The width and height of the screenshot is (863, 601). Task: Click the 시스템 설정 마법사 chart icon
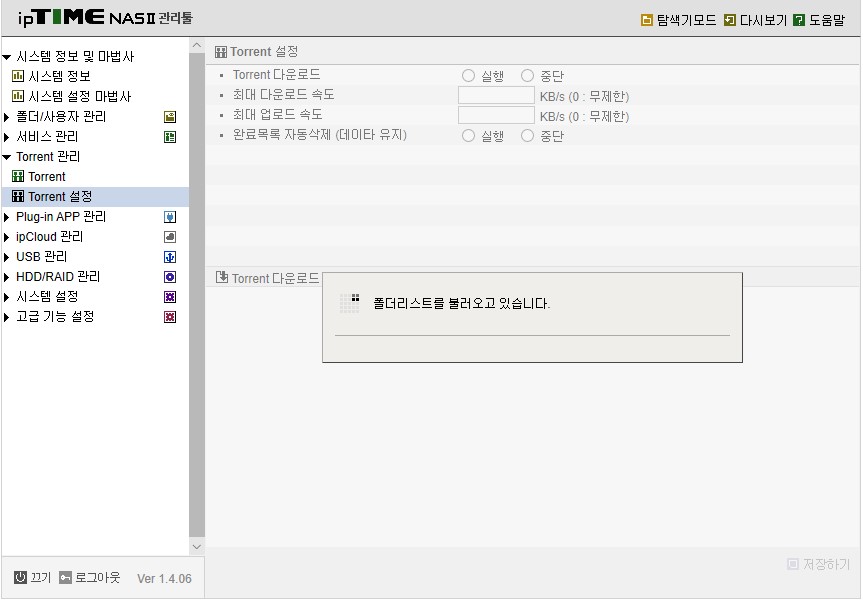pyautogui.click(x=18, y=96)
